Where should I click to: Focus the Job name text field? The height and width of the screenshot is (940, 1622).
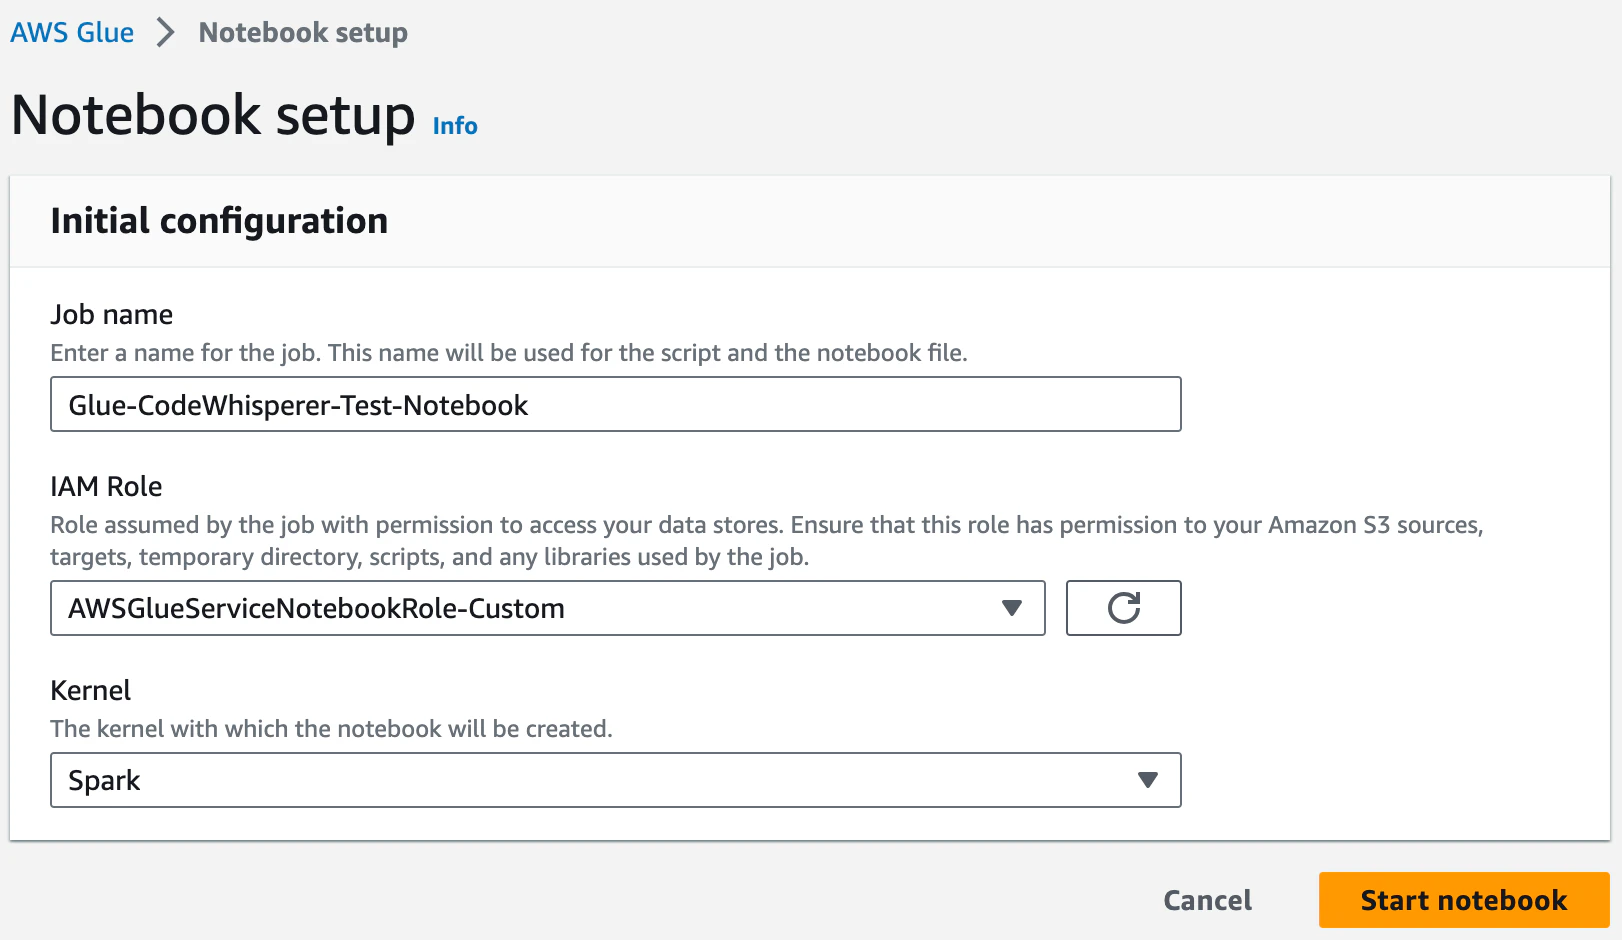point(615,405)
